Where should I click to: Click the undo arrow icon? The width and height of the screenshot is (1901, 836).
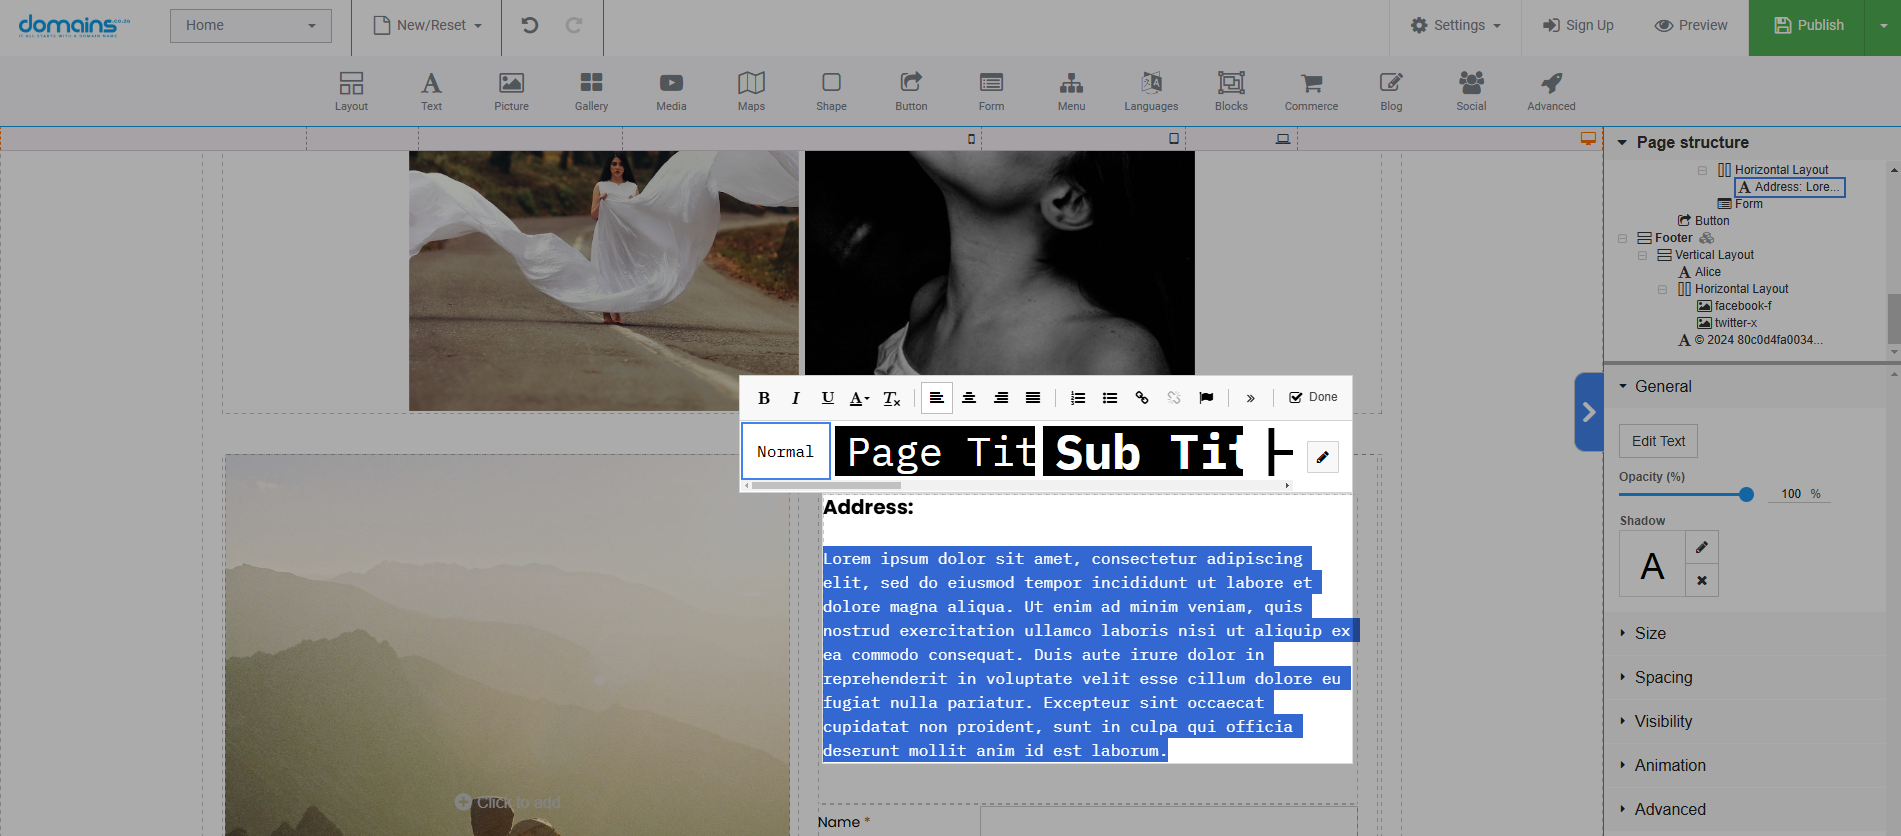[530, 25]
